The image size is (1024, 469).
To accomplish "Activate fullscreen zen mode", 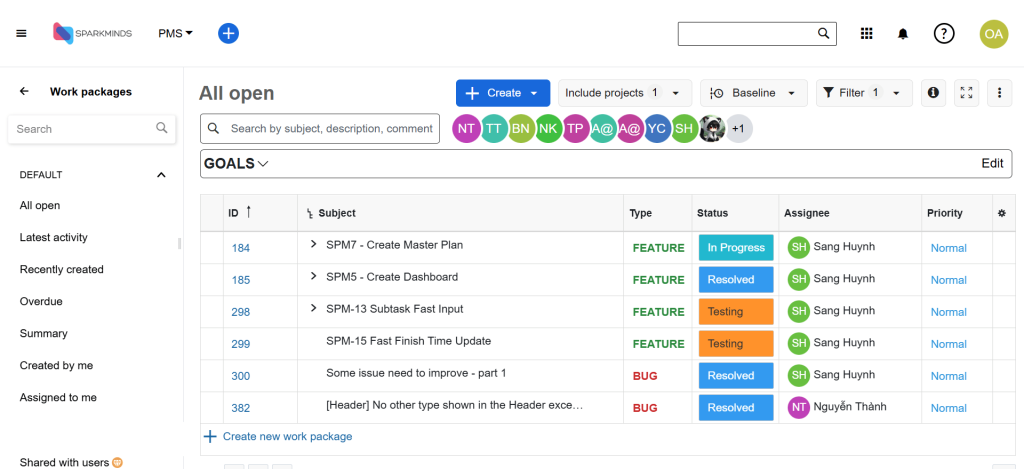I will pos(966,93).
